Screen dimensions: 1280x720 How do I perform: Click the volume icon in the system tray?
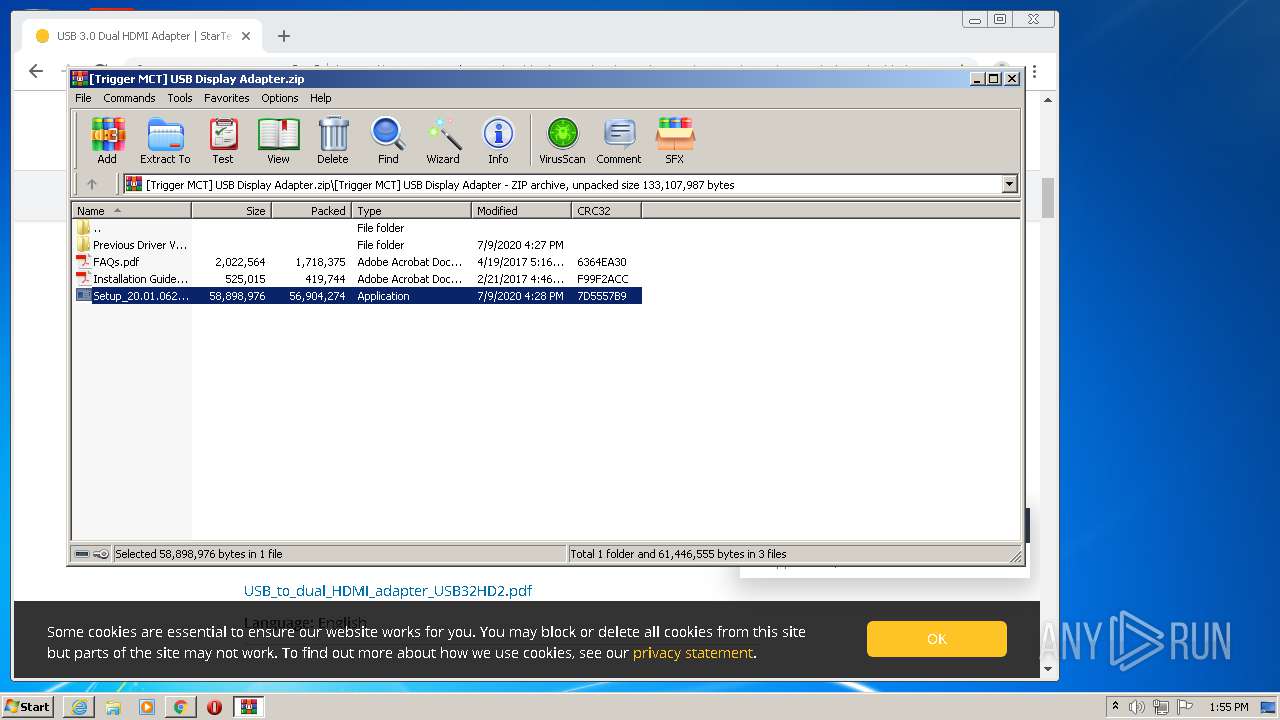point(1137,707)
